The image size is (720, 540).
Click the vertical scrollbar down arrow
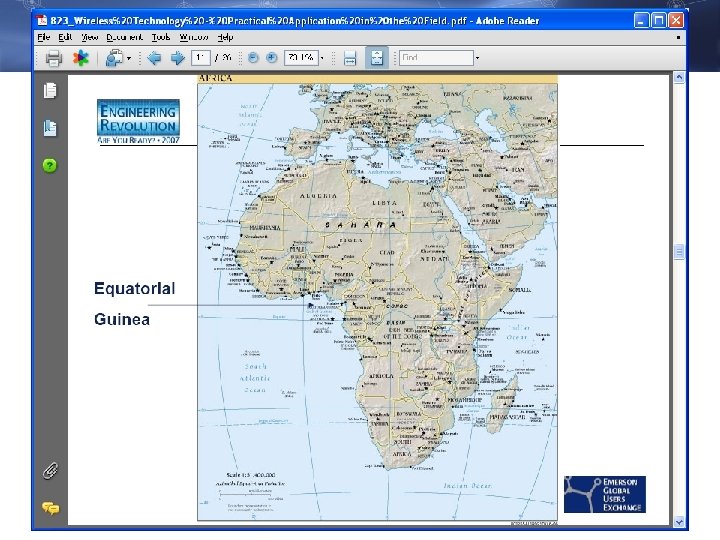click(x=679, y=522)
